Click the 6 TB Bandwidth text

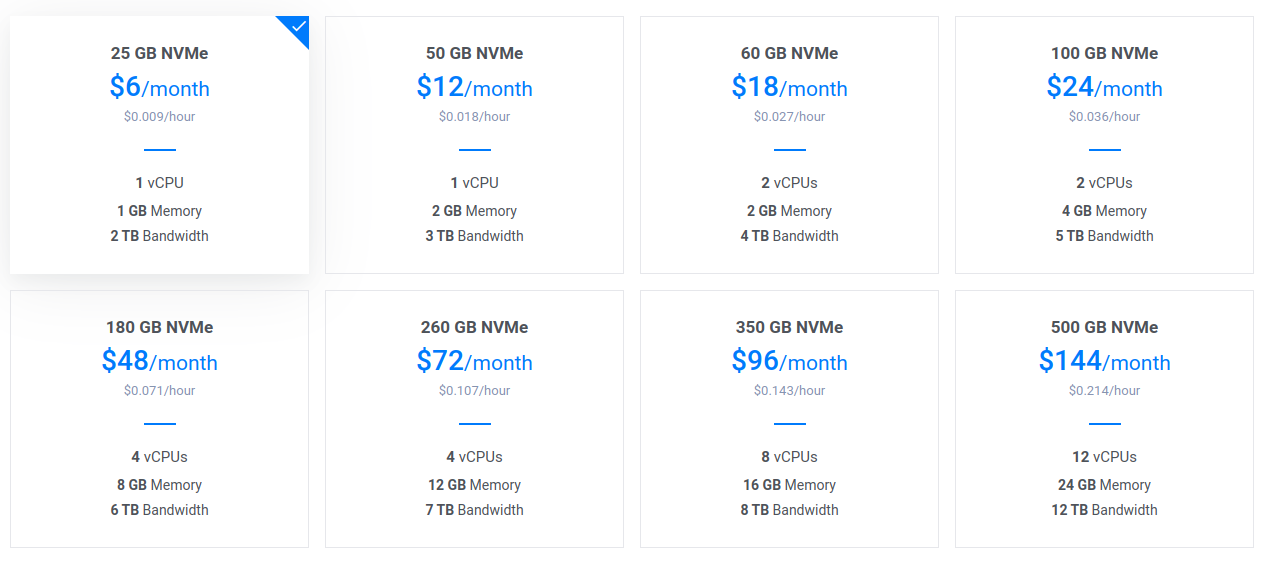click(x=159, y=510)
